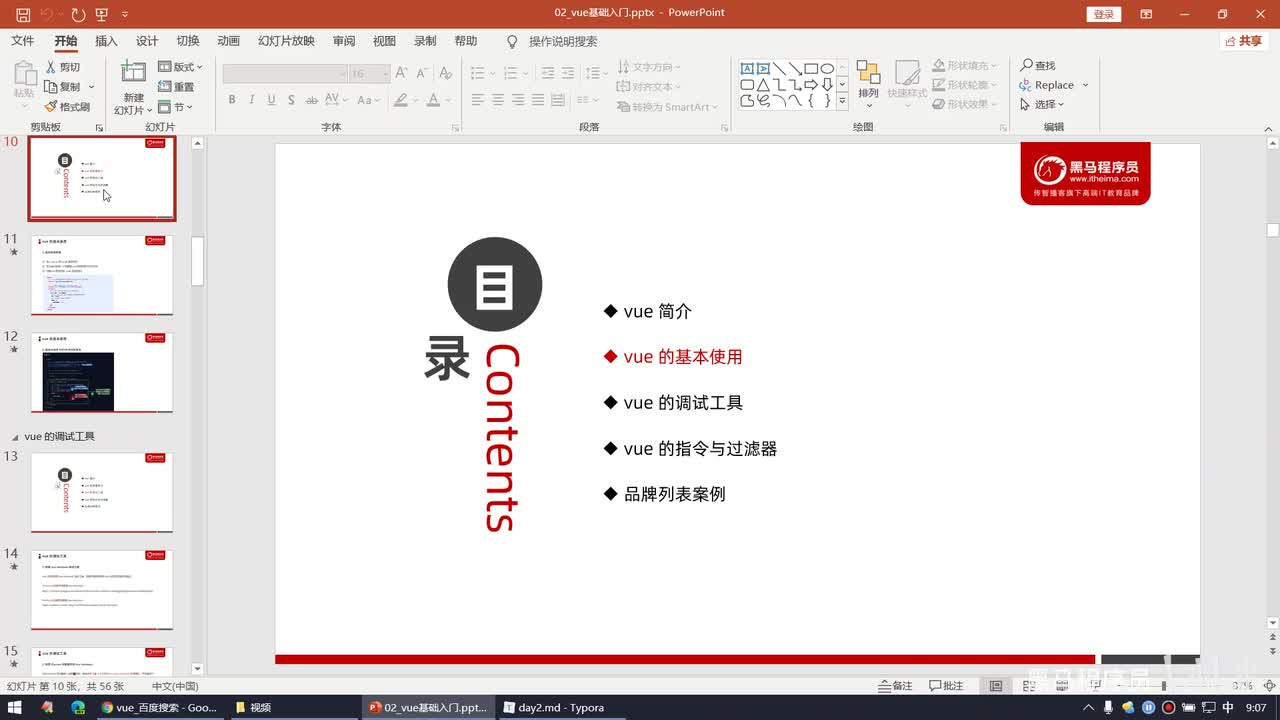Click the Redo arrow in Quick Access Toolbar
The image size is (1280, 720).
[78, 15]
